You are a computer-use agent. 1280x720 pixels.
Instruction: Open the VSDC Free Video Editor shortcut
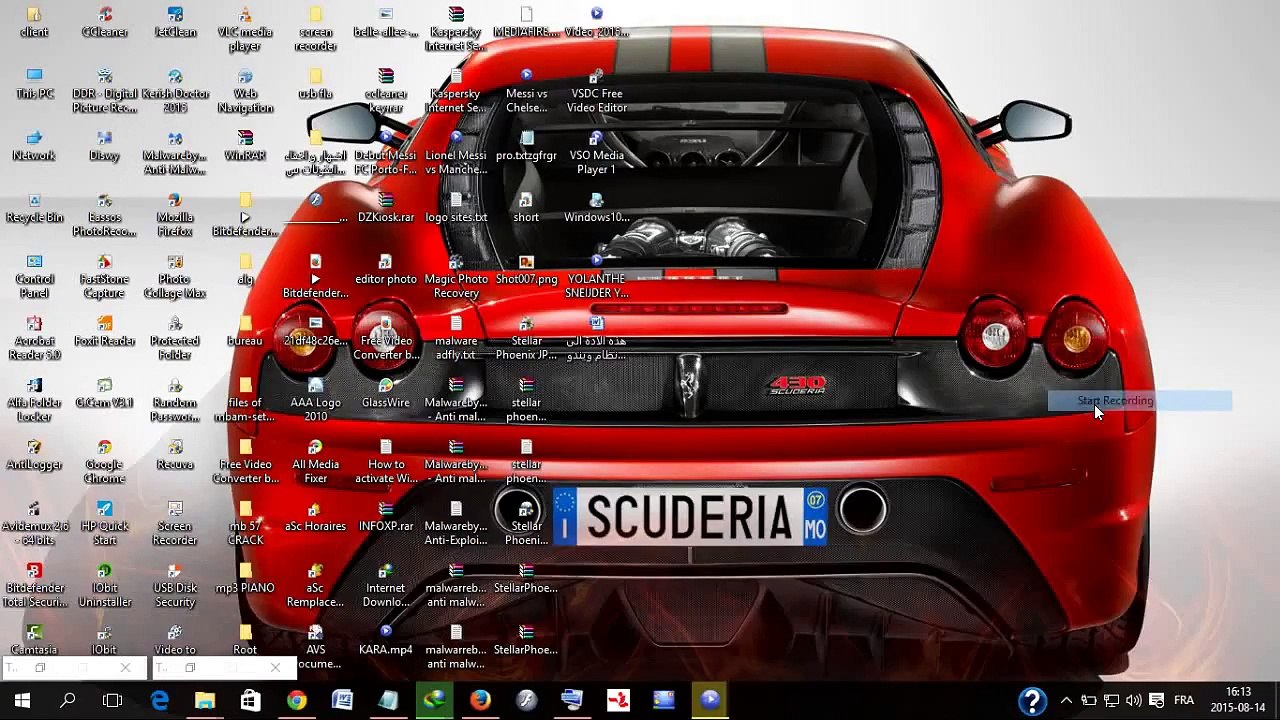point(597,92)
